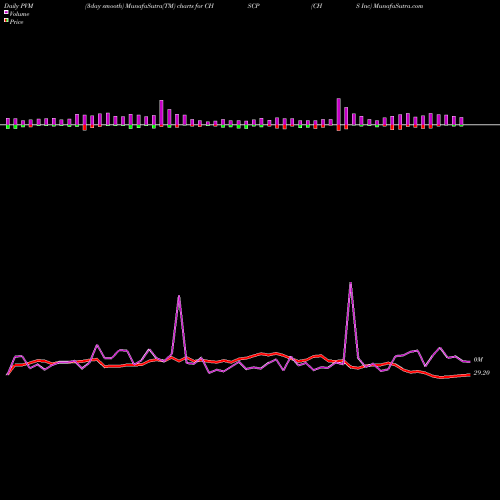Click the MunafaSutra.com watermark text
This screenshot has height=500, width=500.
(x=398, y=6)
